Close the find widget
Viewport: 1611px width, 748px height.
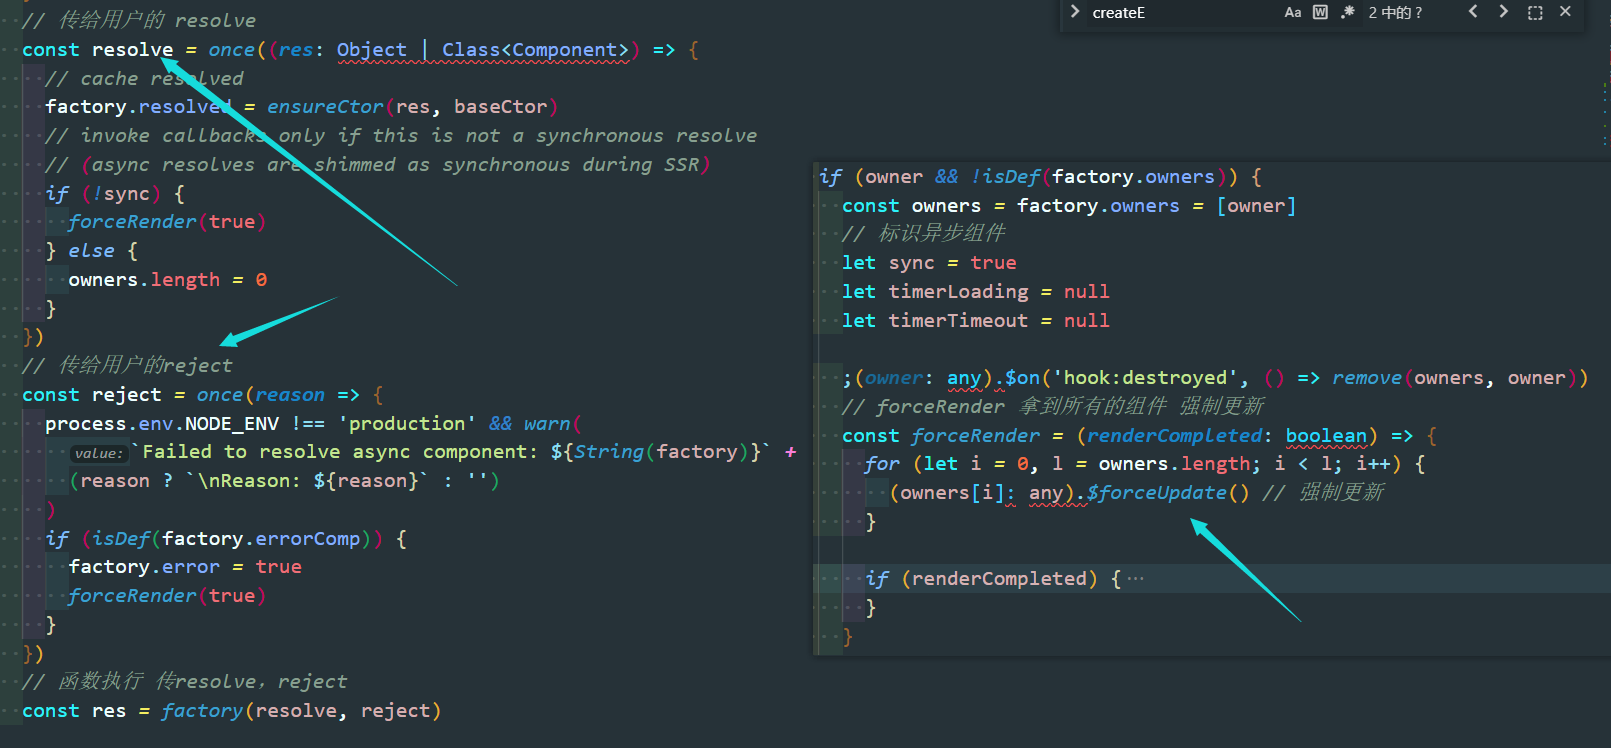[x=1565, y=12]
